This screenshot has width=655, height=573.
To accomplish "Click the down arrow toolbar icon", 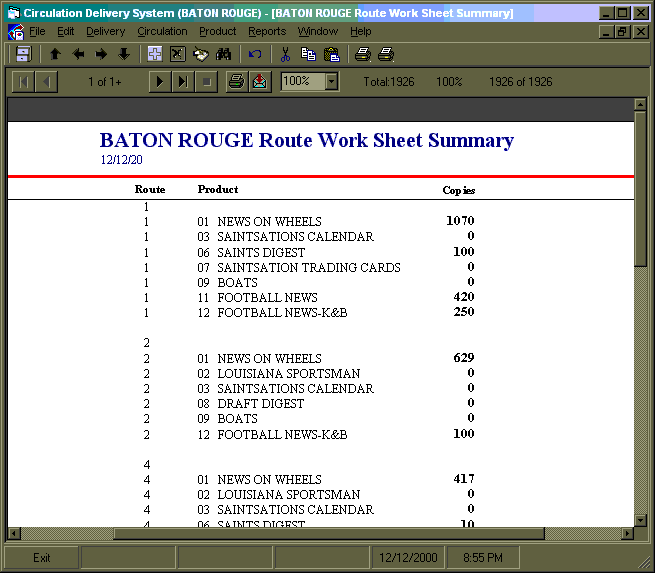I will click(x=124, y=54).
